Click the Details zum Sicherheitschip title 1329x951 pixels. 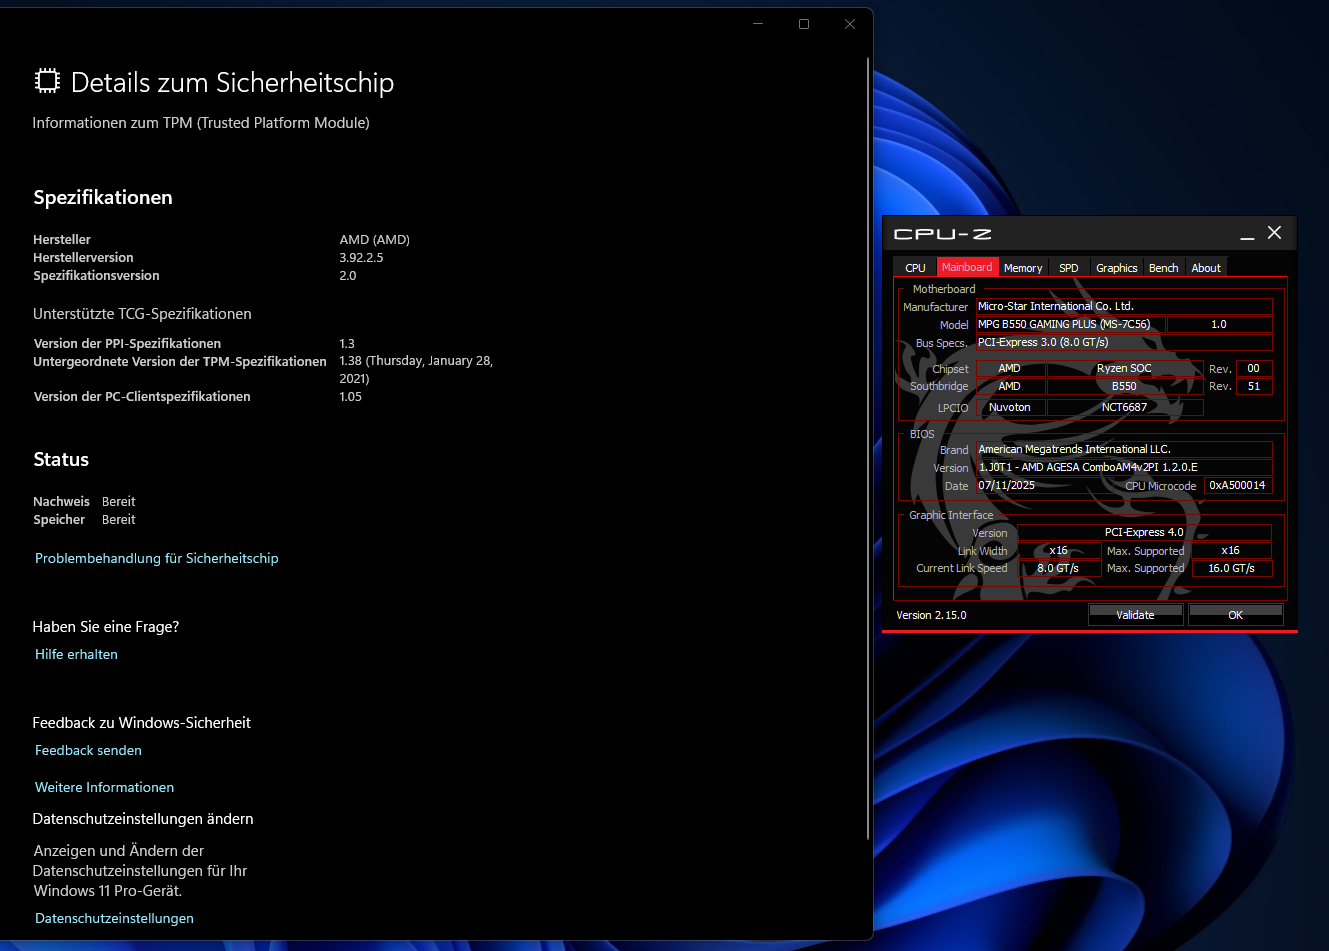tap(232, 82)
